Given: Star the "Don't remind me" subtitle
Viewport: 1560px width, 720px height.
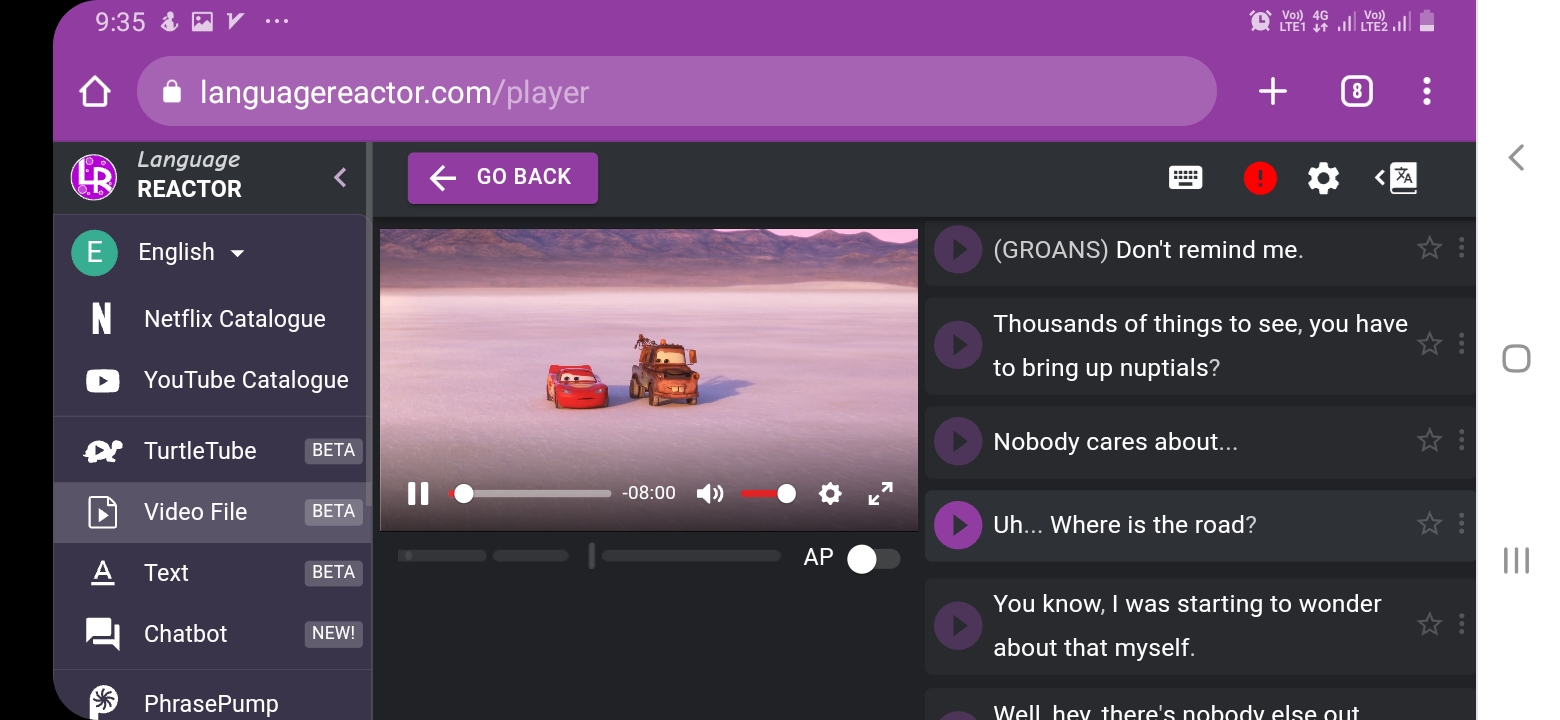Looking at the screenshot, I should 1430,248.
